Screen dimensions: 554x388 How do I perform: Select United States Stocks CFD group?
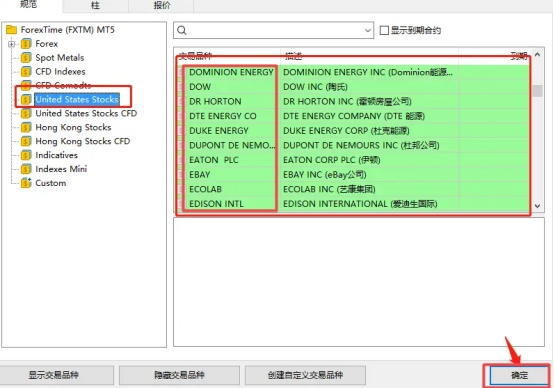coord(86,113)
